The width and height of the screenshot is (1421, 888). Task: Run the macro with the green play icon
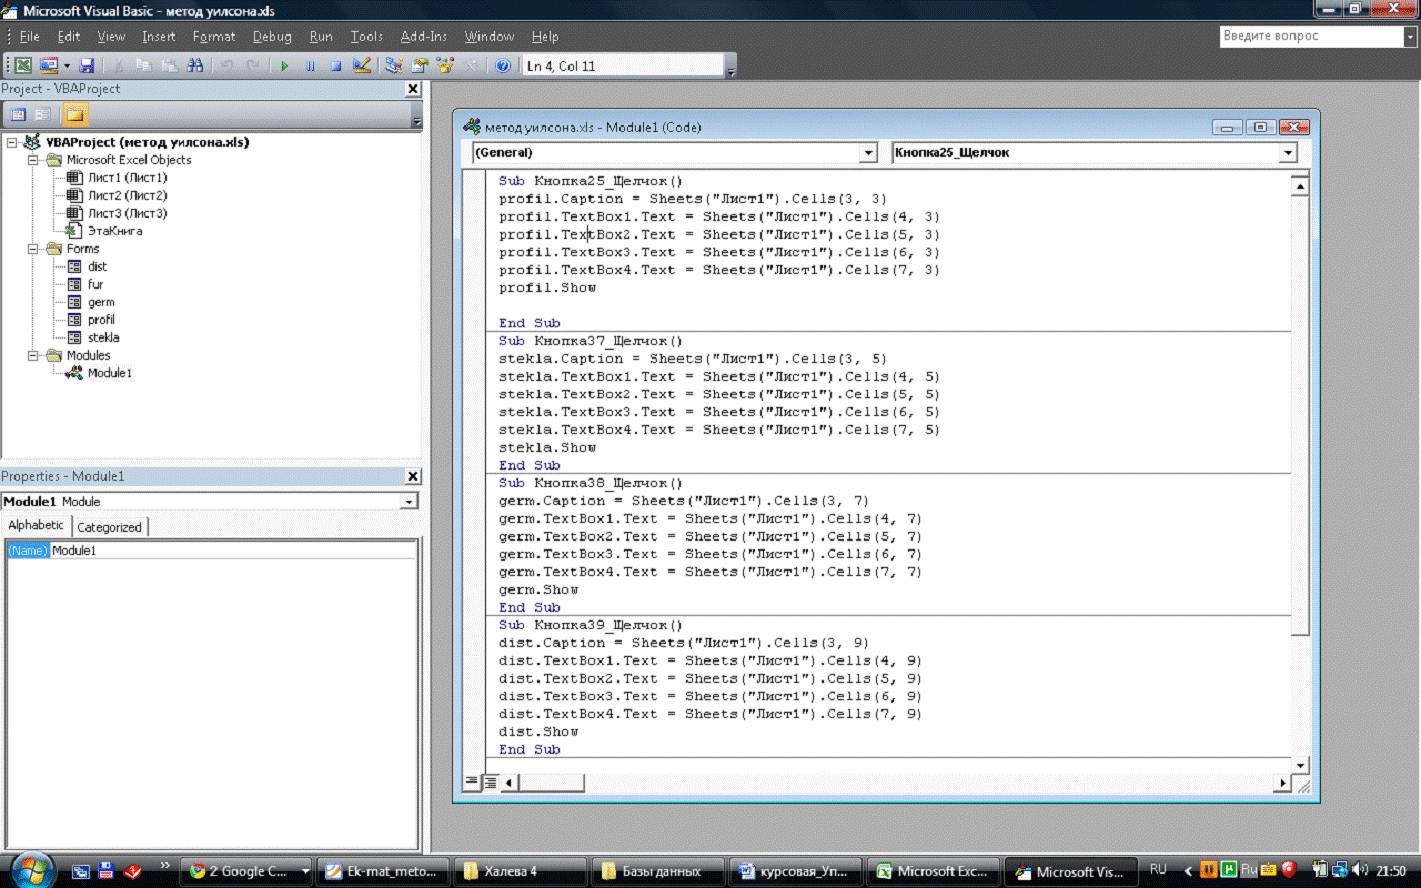(x=284, y=66)
